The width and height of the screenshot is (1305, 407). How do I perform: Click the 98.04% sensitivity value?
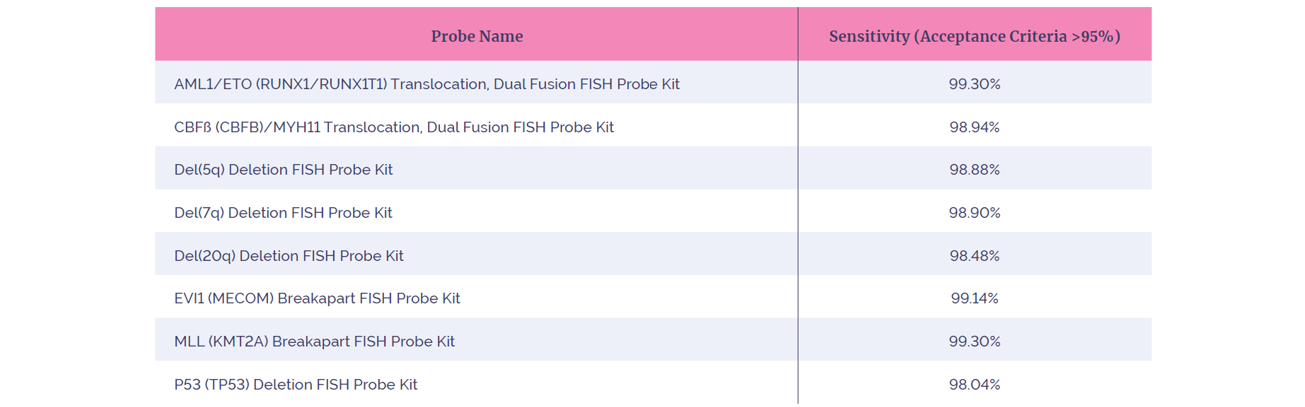tap(975, 384)
